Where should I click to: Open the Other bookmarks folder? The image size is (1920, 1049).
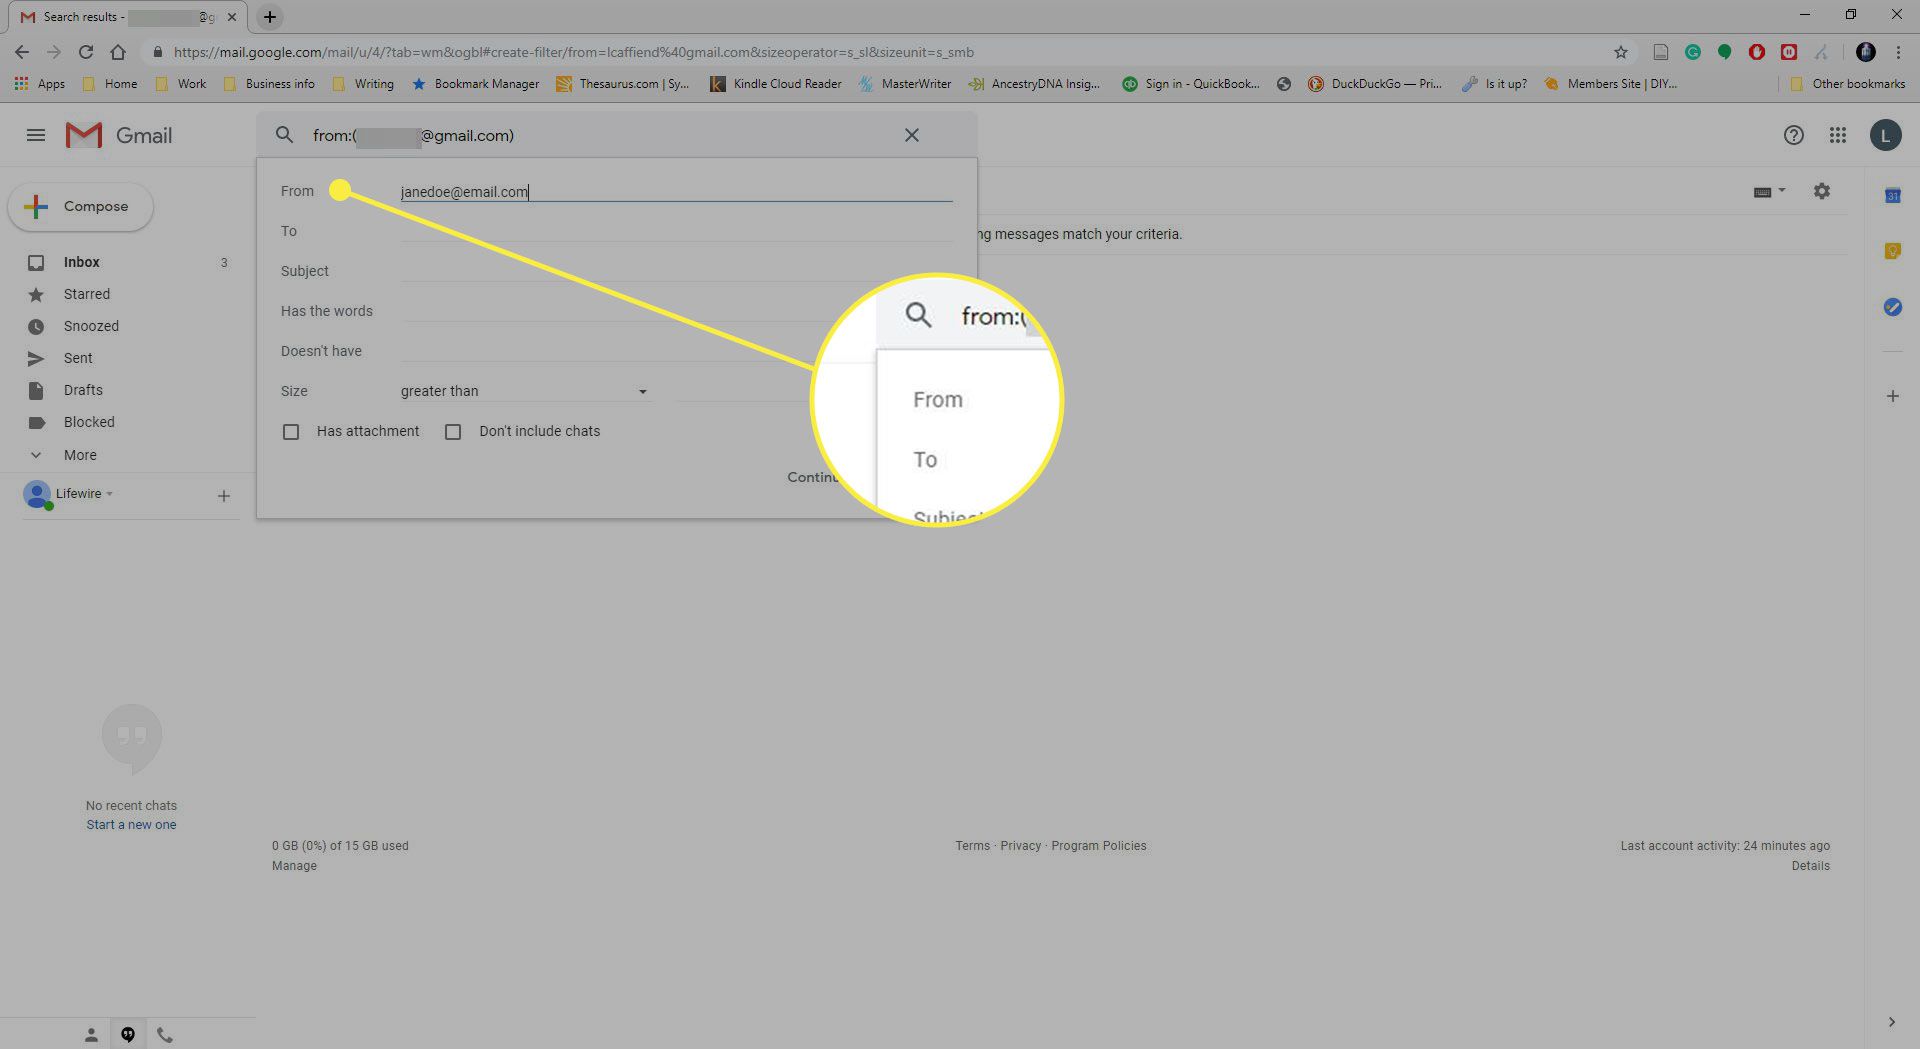tap(1847, 84)
